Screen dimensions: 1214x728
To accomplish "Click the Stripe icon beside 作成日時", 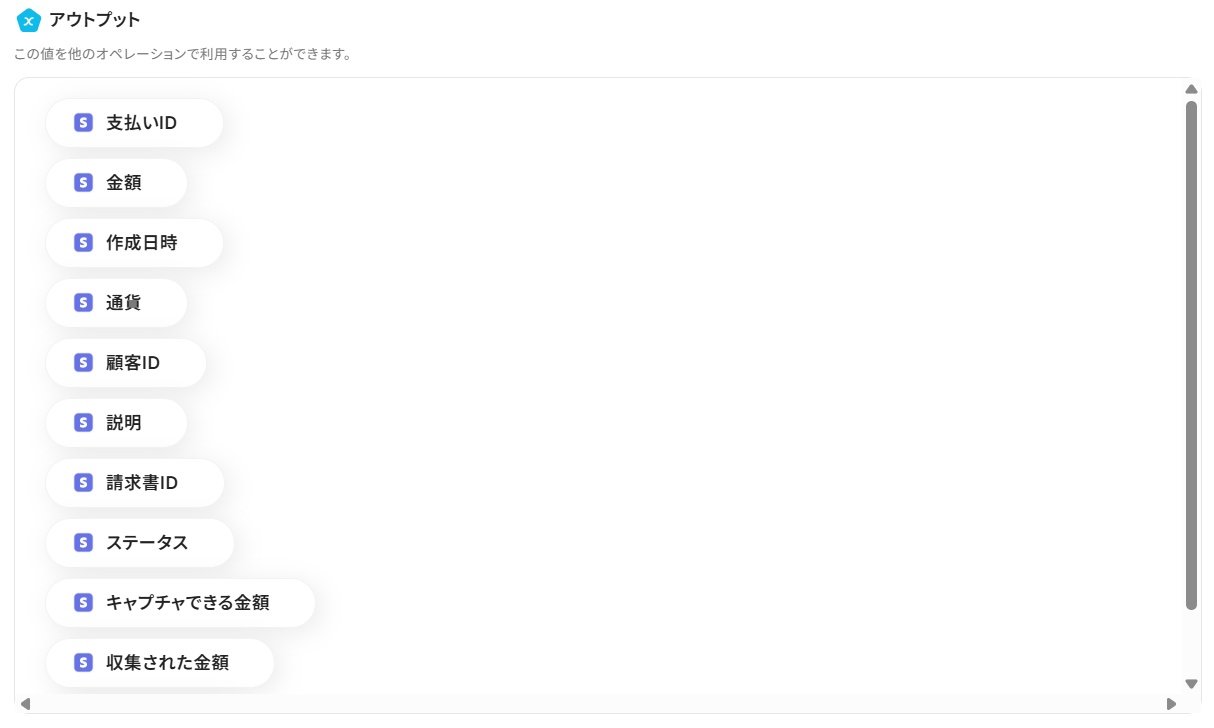I will click(x=83, y=243).
